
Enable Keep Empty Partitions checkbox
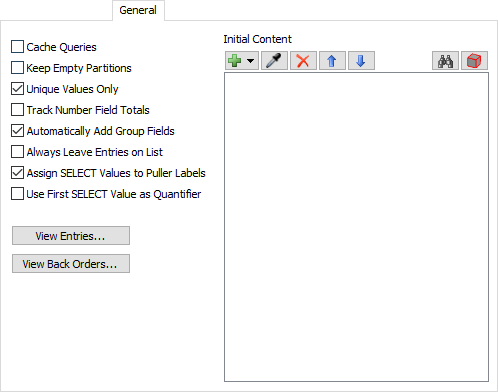coord(17,68)
